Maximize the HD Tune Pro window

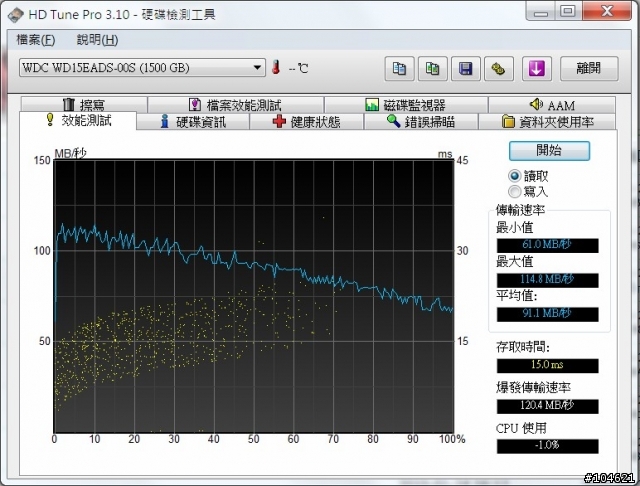click(568, 11)
